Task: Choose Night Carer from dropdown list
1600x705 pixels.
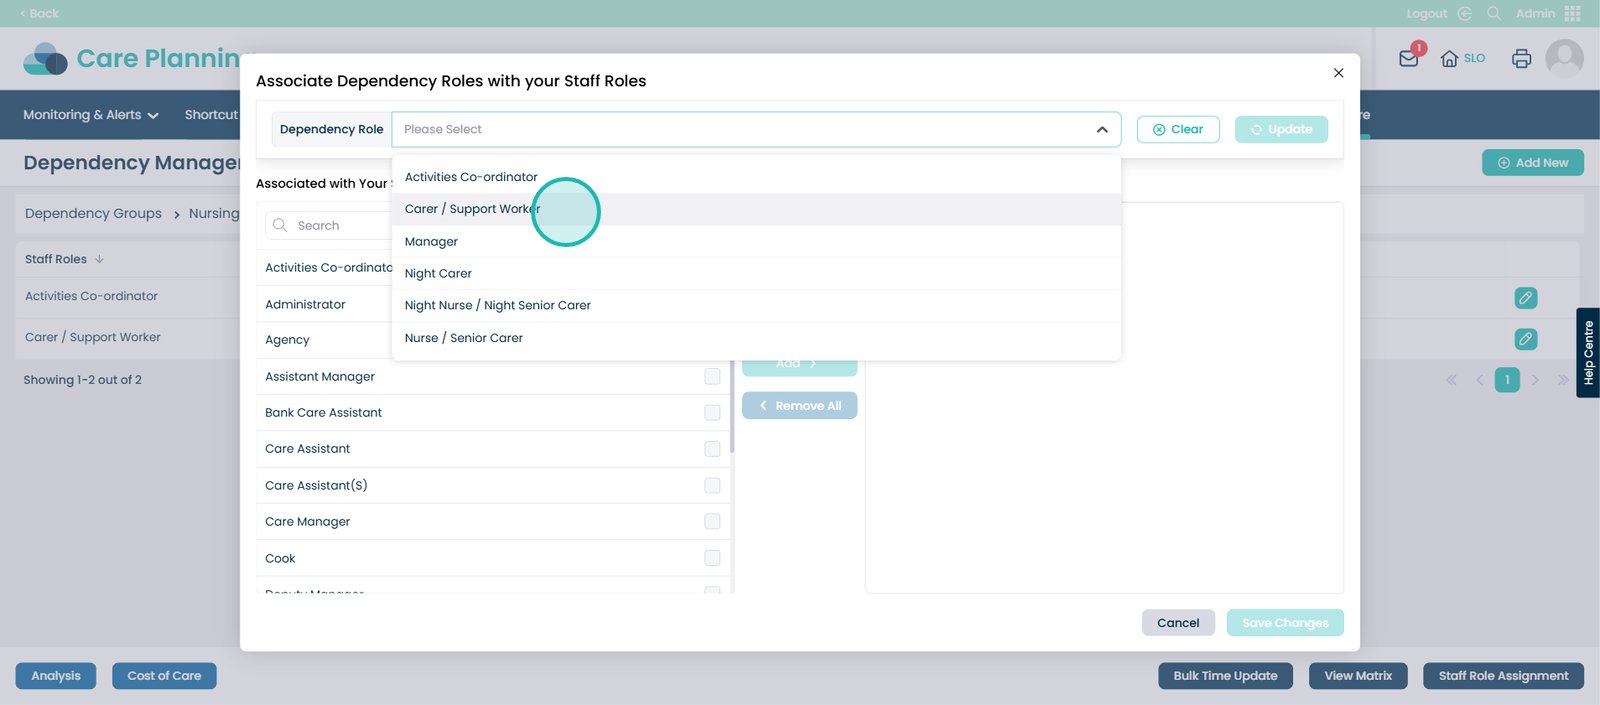Action: coord(438,274)
